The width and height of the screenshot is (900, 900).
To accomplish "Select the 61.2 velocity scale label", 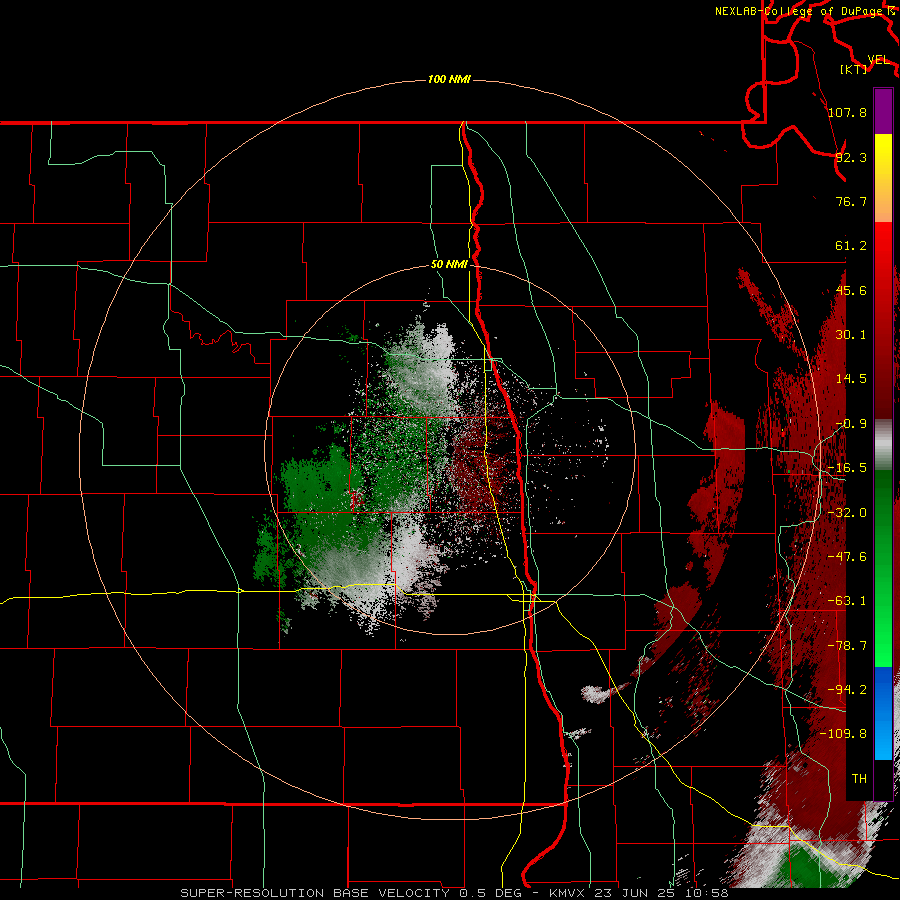I will (x=851, y=246).
